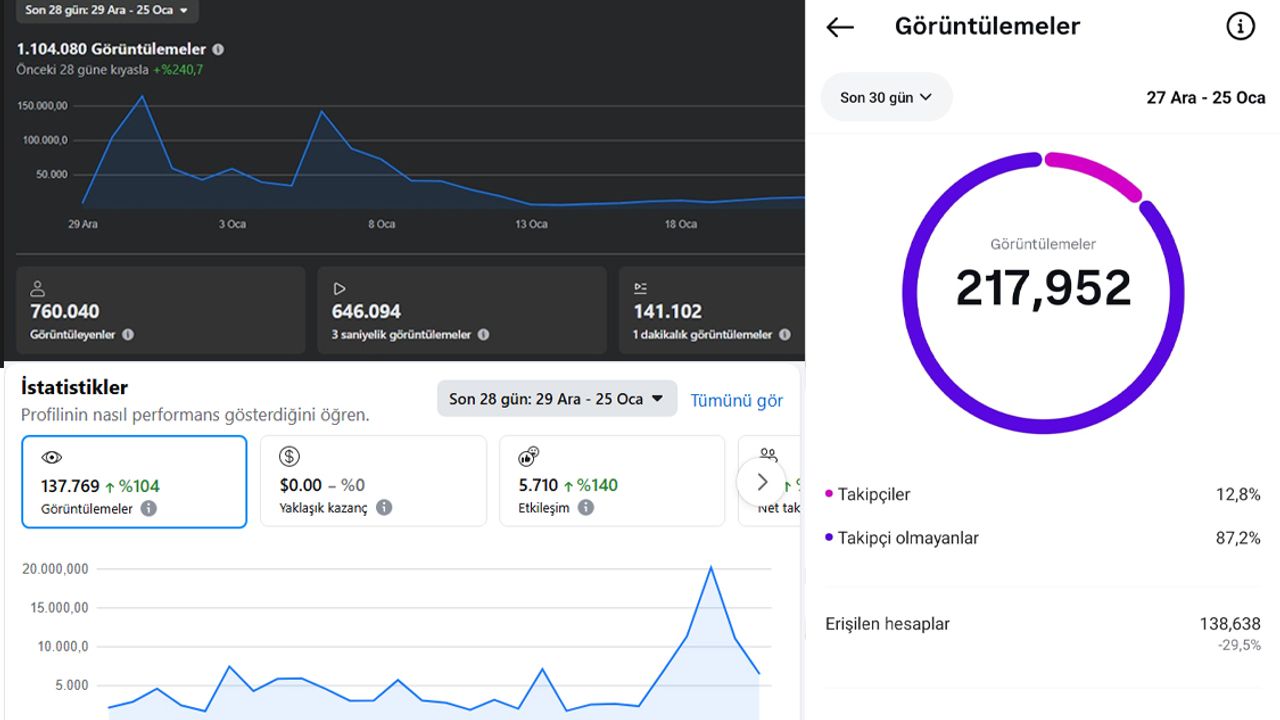The image size is (1280, 720).
Task: Open the Son 30 gün dropdown
Action: point(886,97)
